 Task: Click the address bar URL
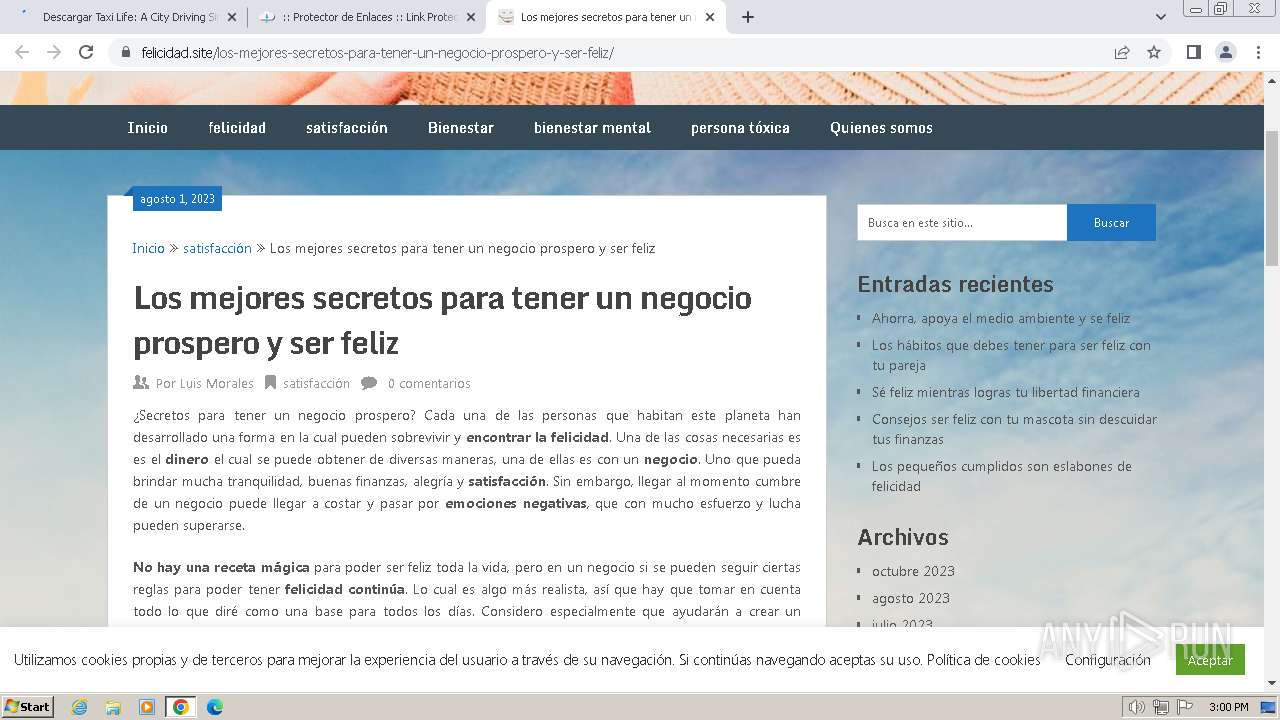pyautogui.click(x=377, y=52)
